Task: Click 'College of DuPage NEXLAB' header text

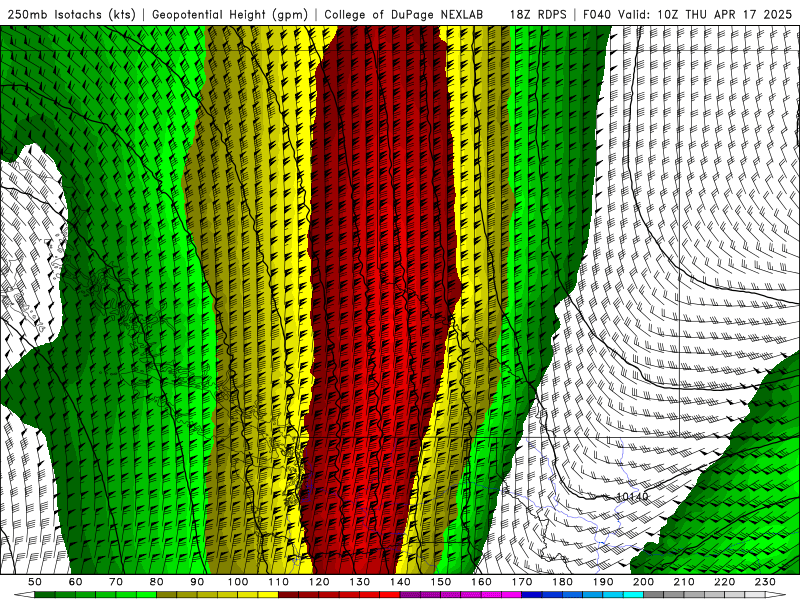Action: tap(404, 14)
